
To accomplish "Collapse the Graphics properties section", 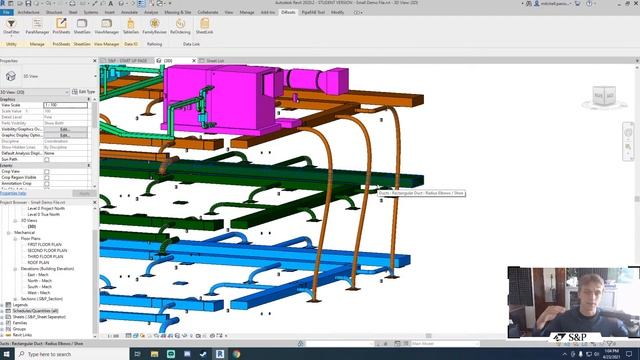I will click(x=89, y=99).
